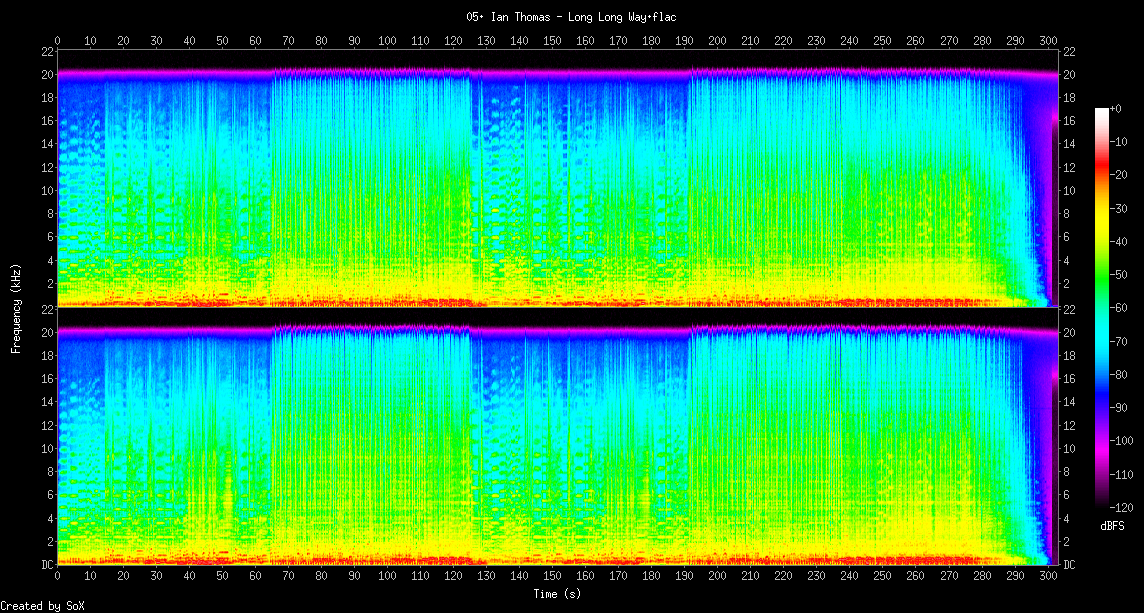Click the 200 second mark on bottom time axis
This screenshot has width=1144, height=613.
[717, 578]
